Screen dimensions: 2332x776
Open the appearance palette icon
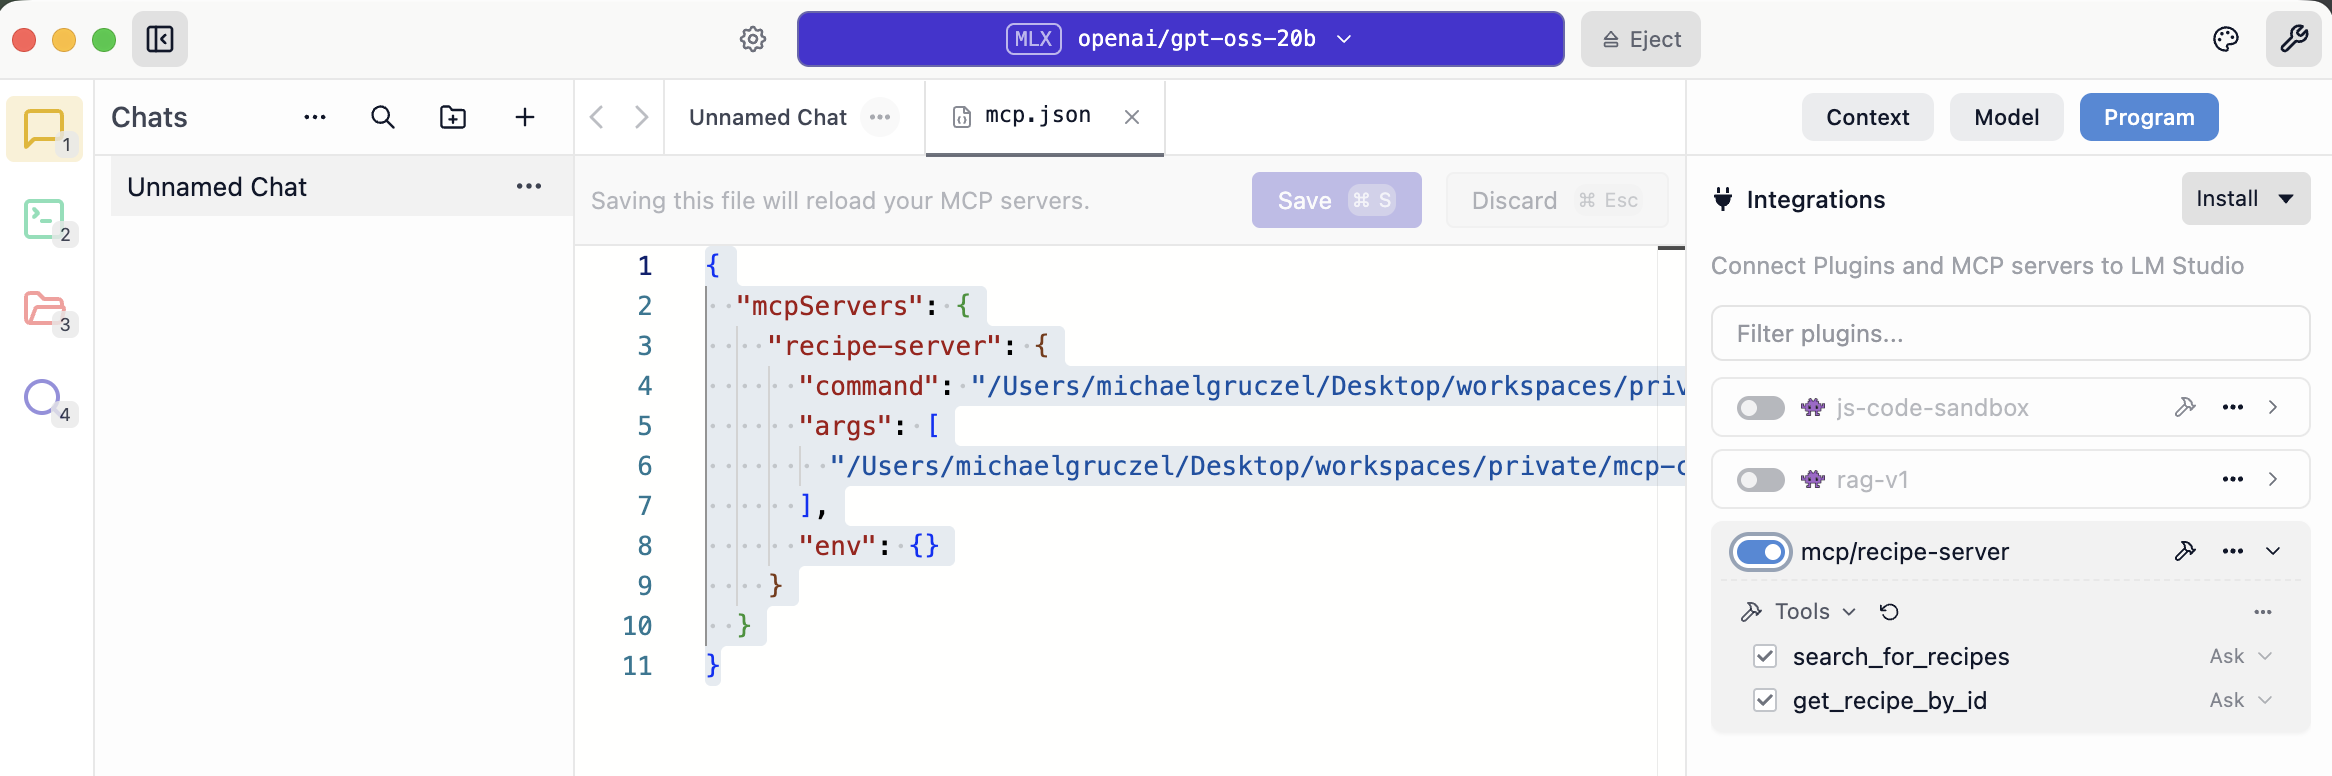(2226, 39)
